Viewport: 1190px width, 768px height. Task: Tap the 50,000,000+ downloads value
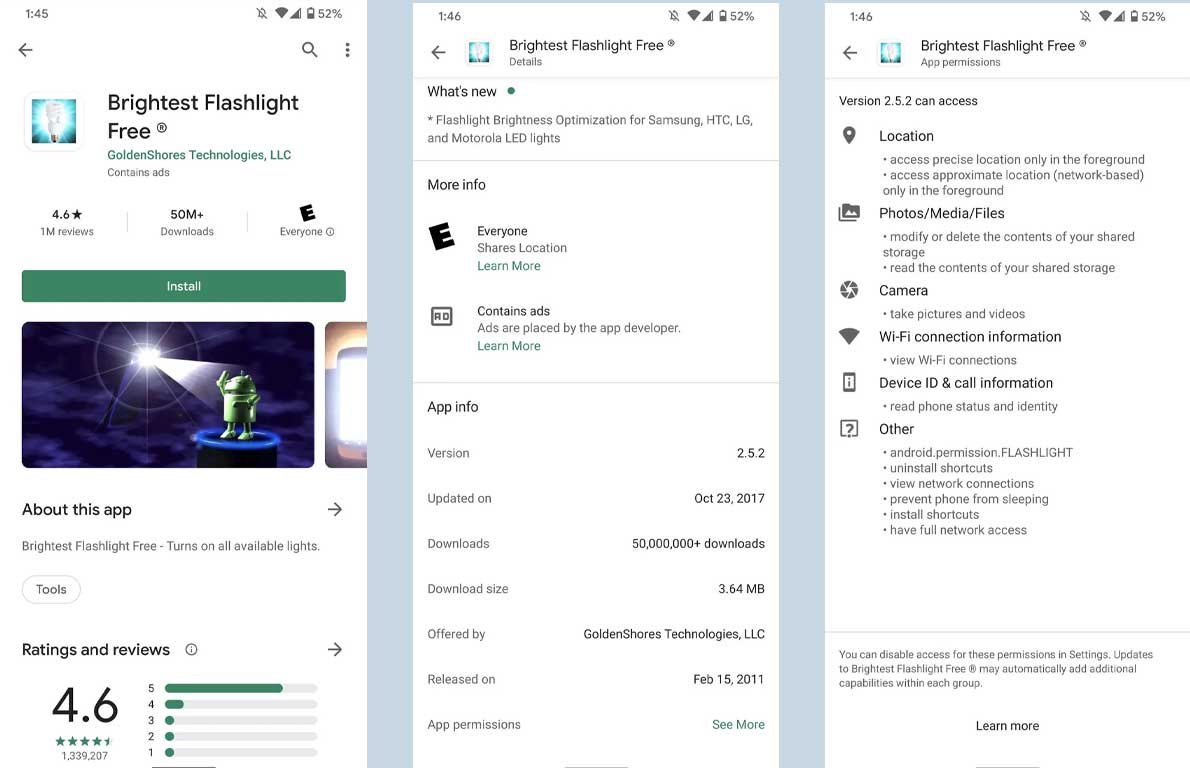[x=698, y=543]
